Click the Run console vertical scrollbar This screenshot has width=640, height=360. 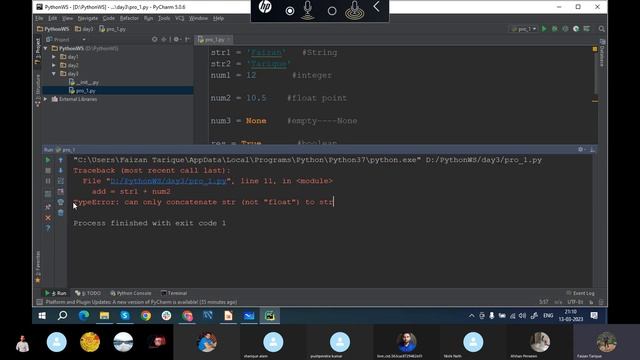(595, 220)
